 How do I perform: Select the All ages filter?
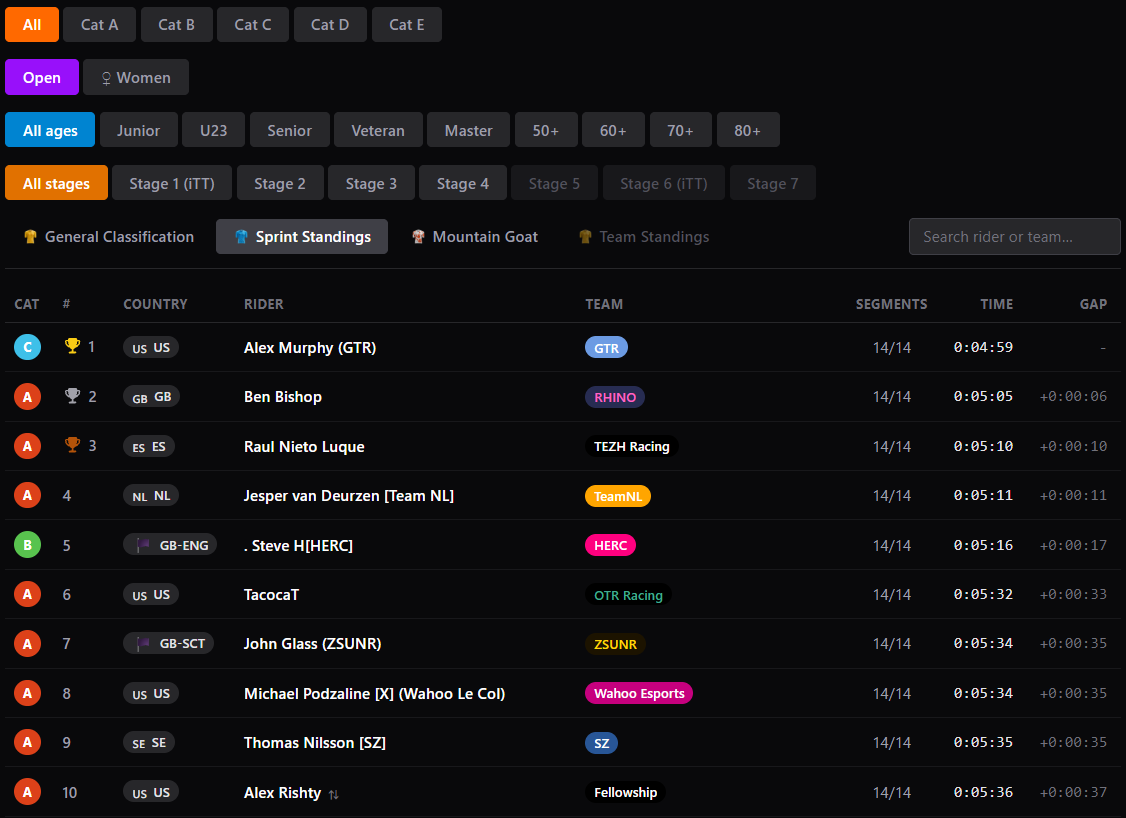coord(50,130)
